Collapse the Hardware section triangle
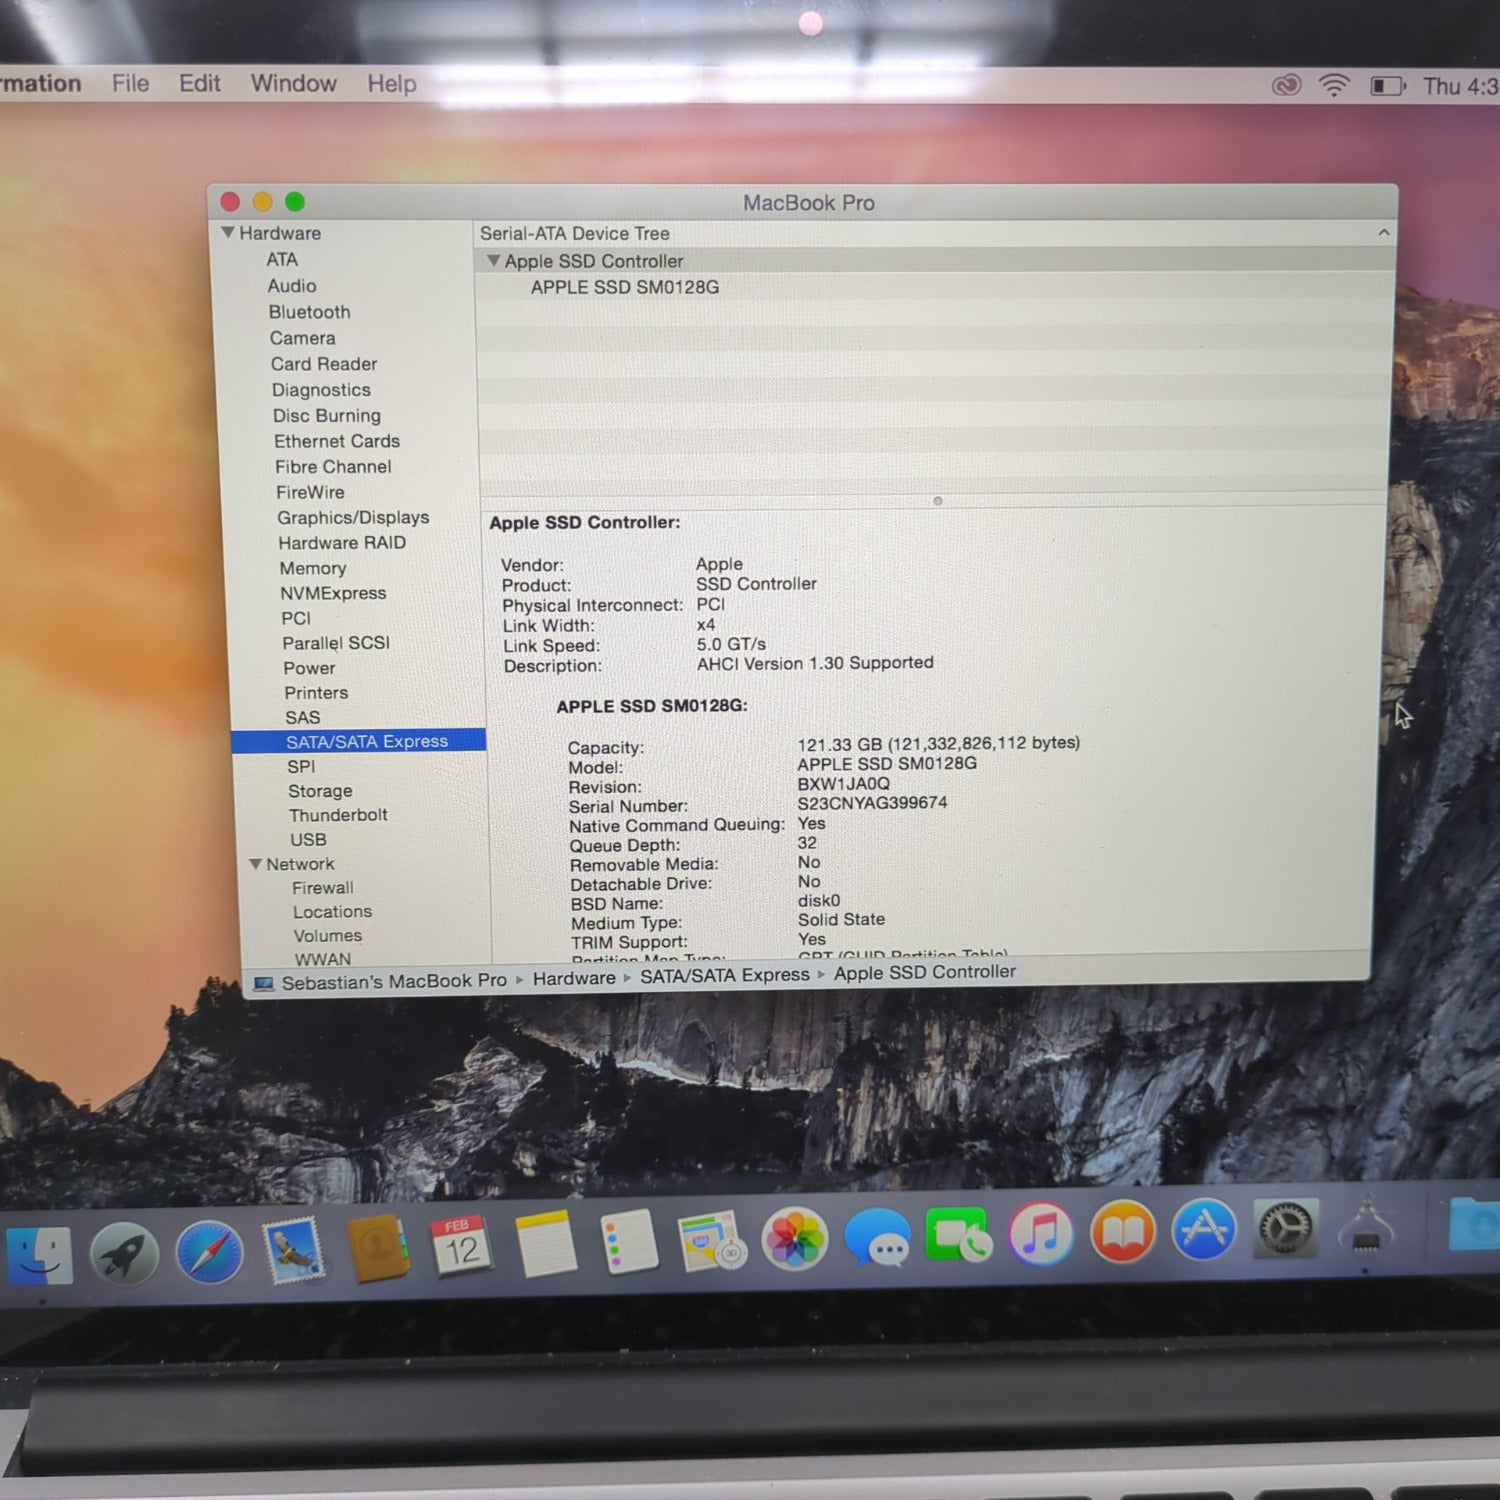 (228, 233)
